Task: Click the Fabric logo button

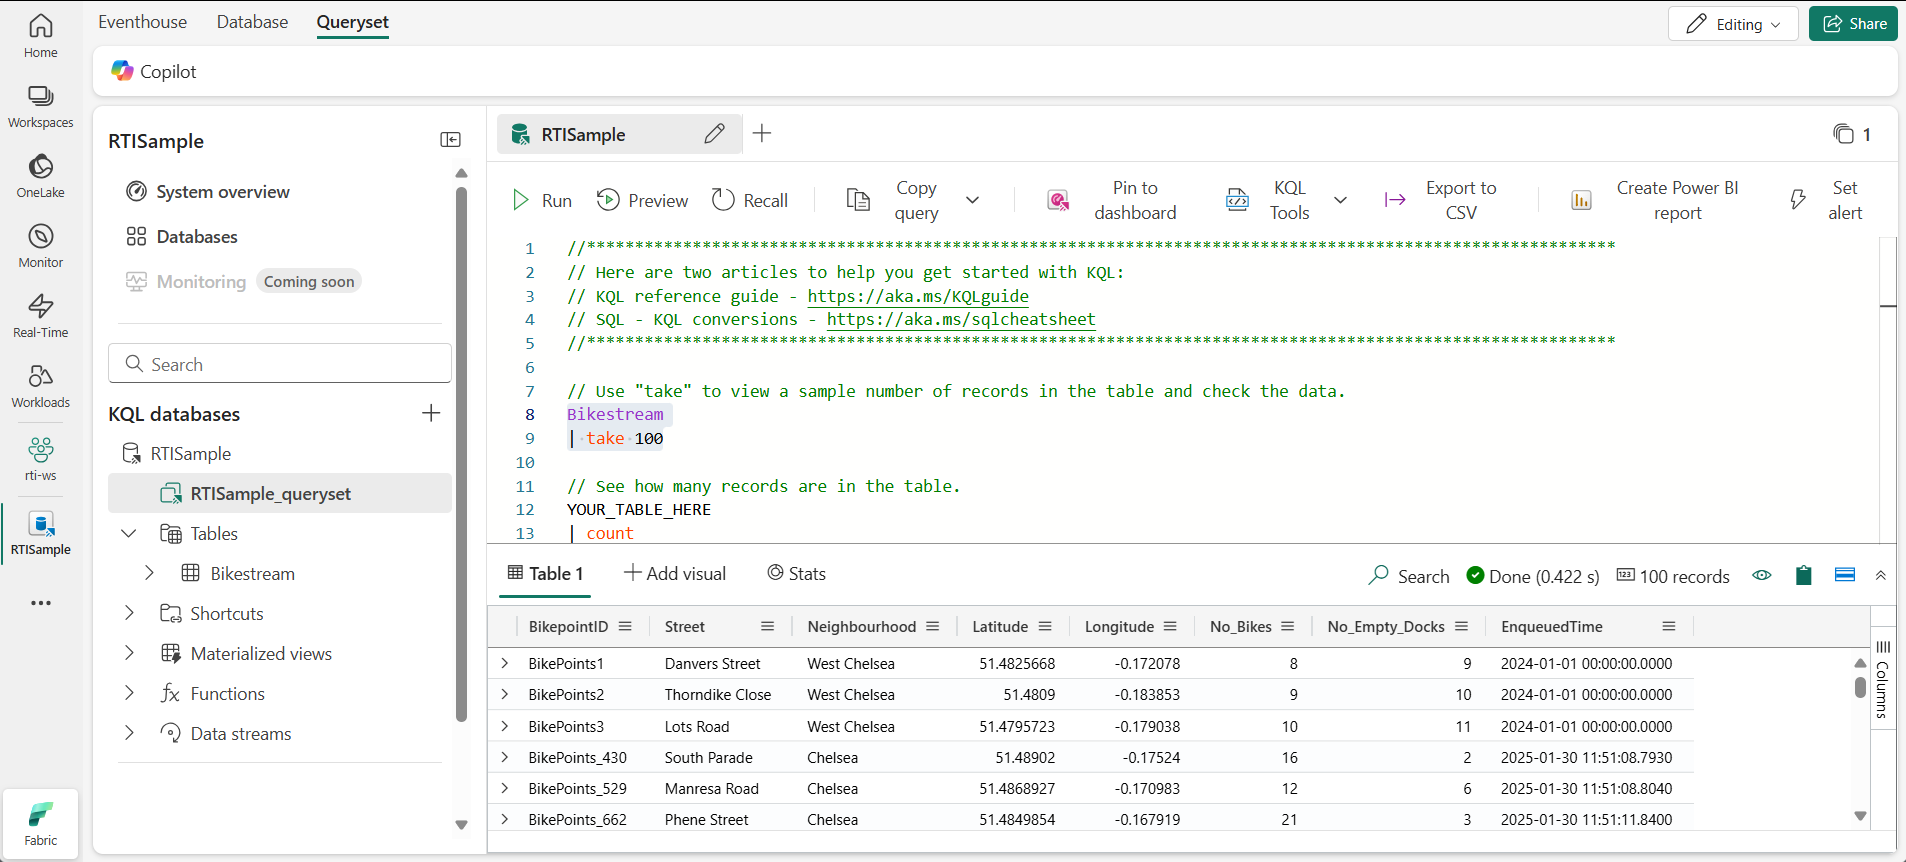Action: coord(41,823)
